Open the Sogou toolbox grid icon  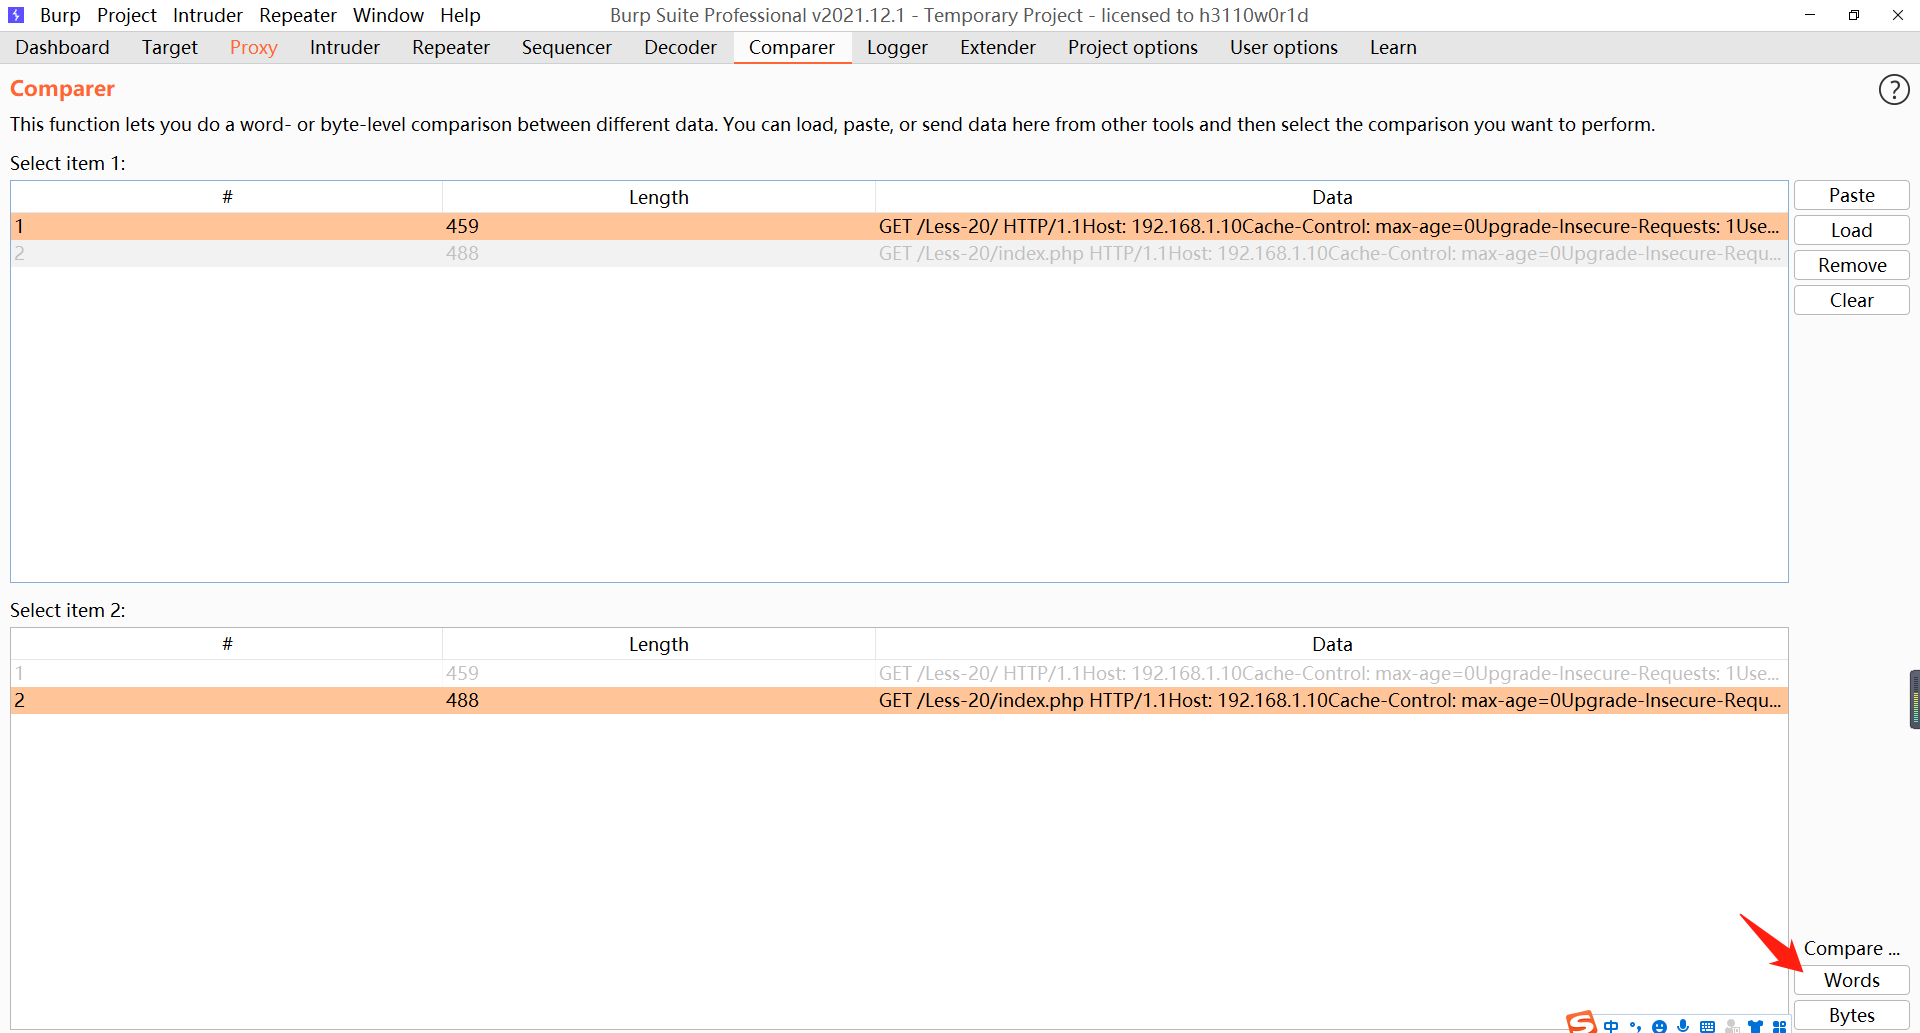pos(1780,1025)
